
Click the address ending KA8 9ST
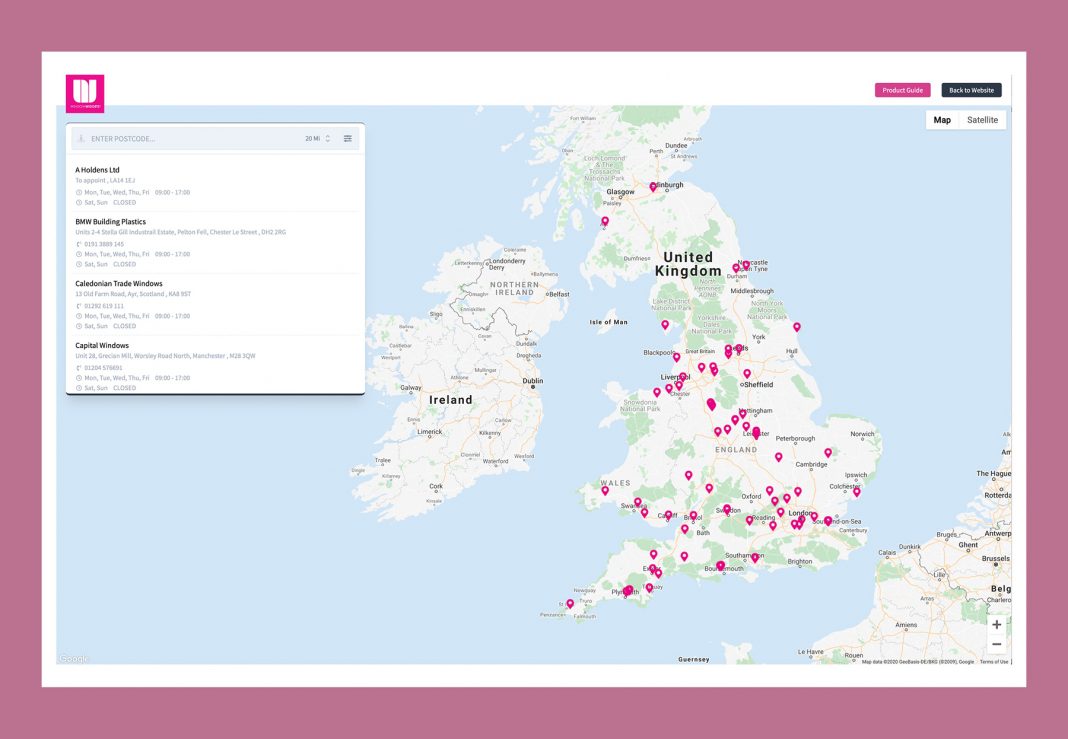[x=133, y=294]
